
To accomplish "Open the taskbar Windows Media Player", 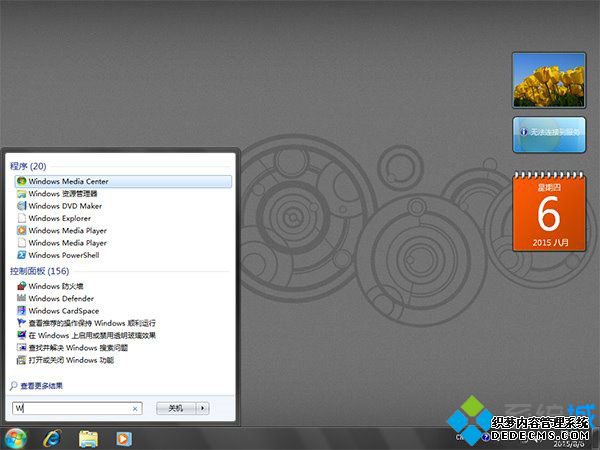I will point(124,439).
